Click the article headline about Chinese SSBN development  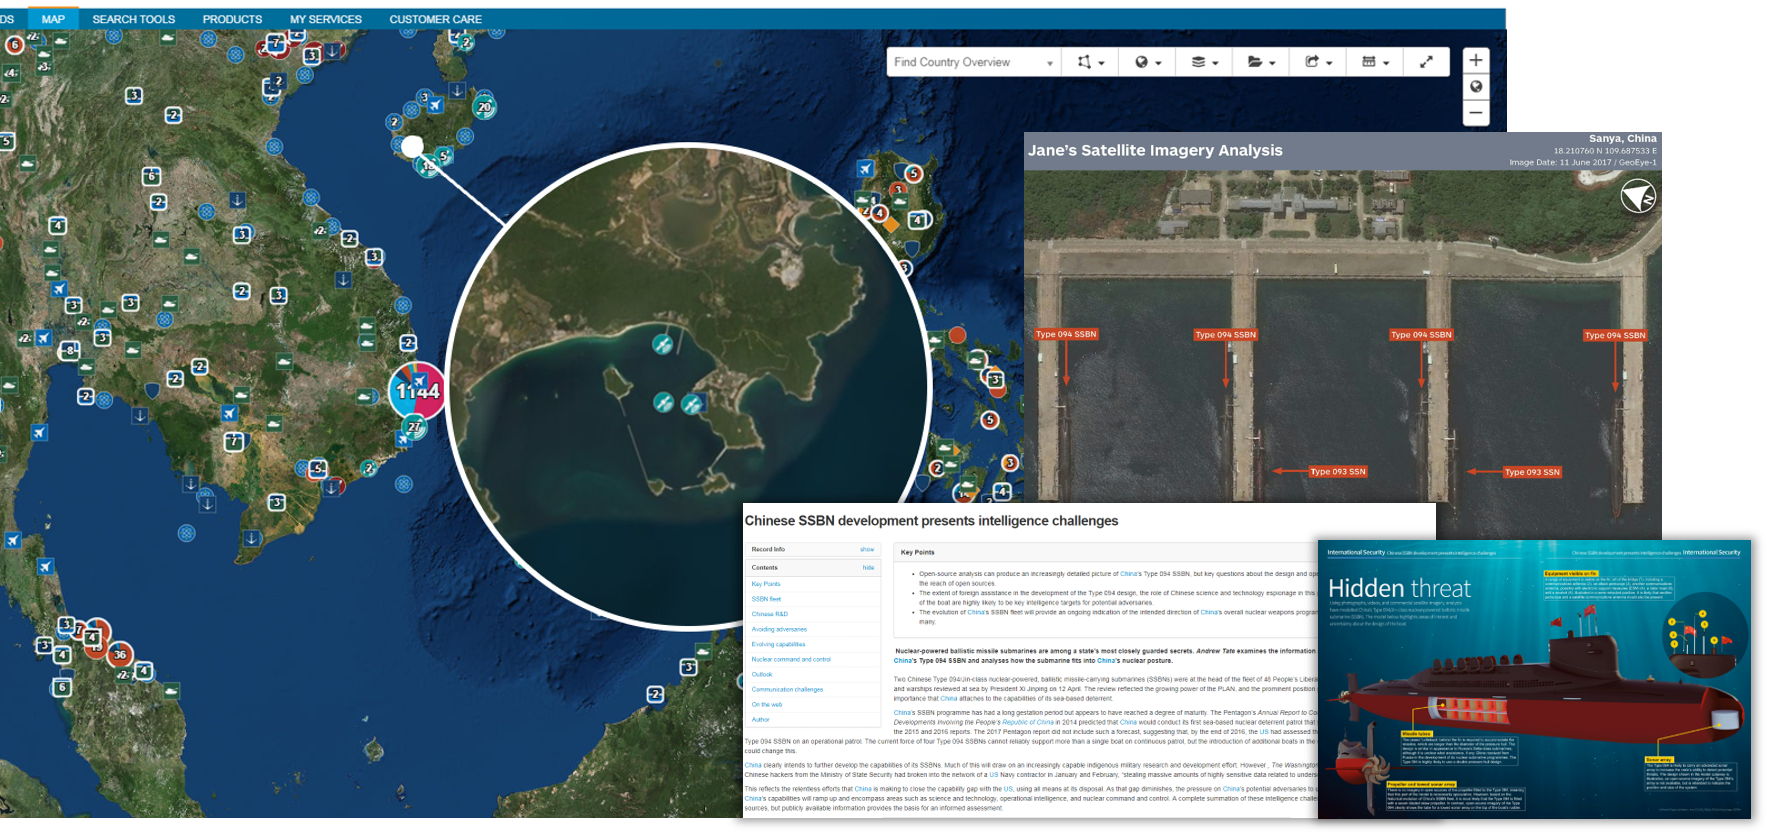[931, 521]
